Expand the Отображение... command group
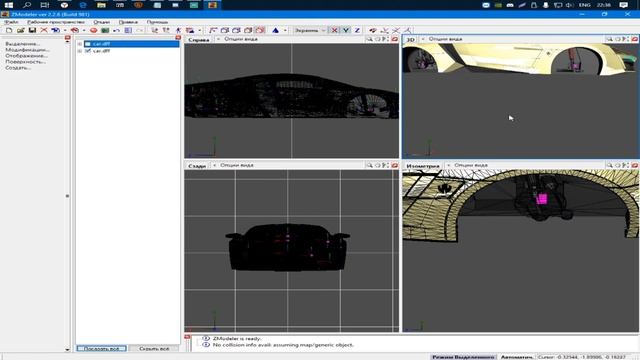The width and height of the screenshot is (640, 360). coord(26,56)
